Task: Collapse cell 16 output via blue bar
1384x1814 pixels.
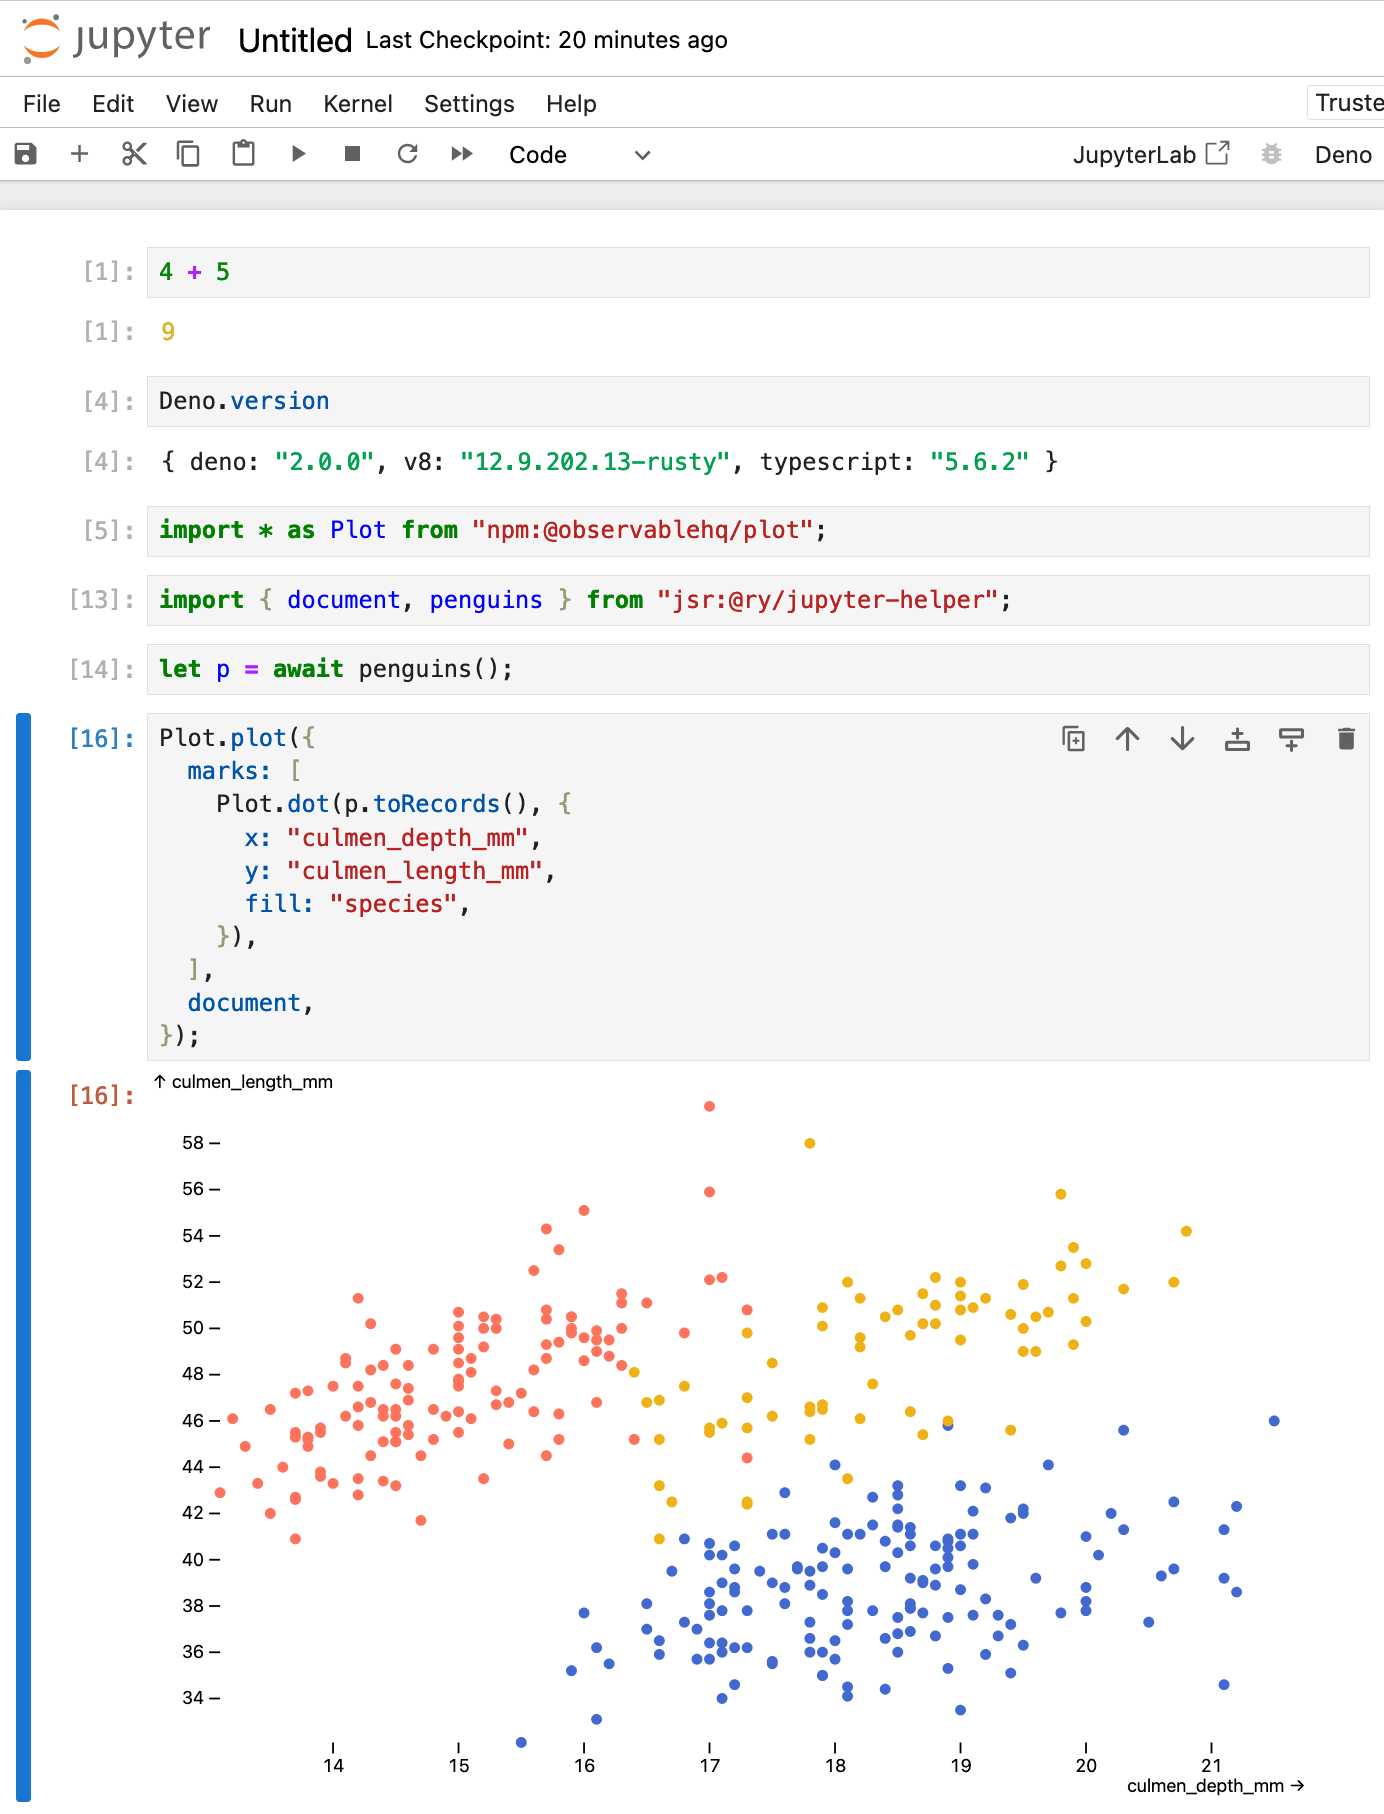Action: (23, 1436)
